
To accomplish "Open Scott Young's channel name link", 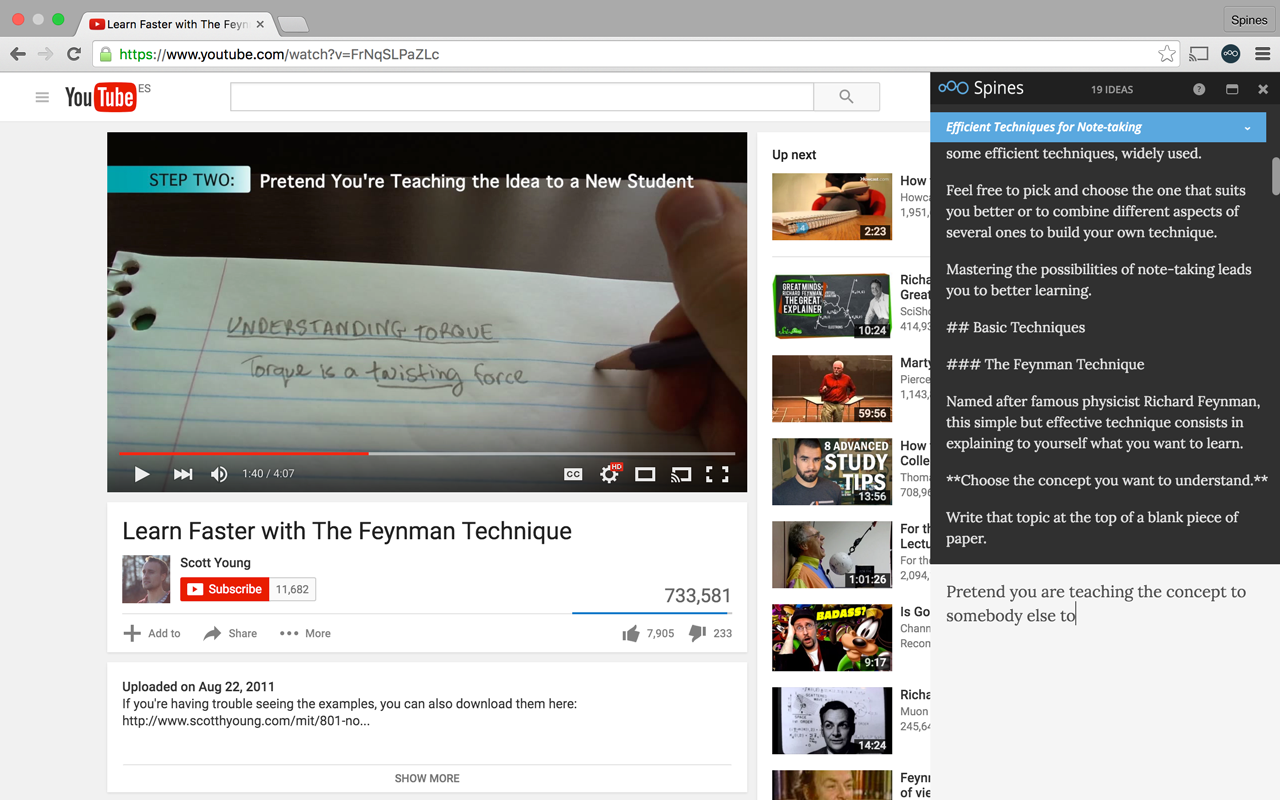I will pos(215,563).
